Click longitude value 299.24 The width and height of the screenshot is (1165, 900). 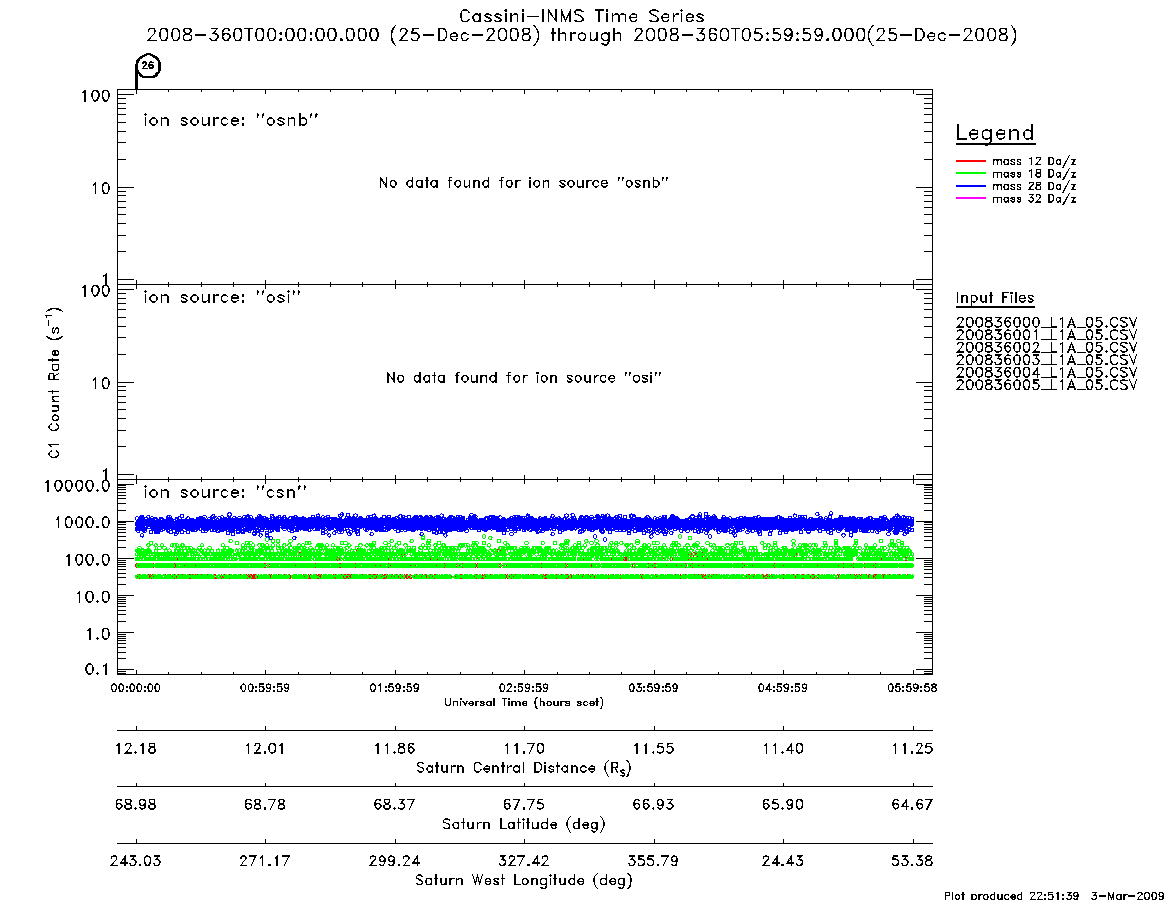(395, 861)
